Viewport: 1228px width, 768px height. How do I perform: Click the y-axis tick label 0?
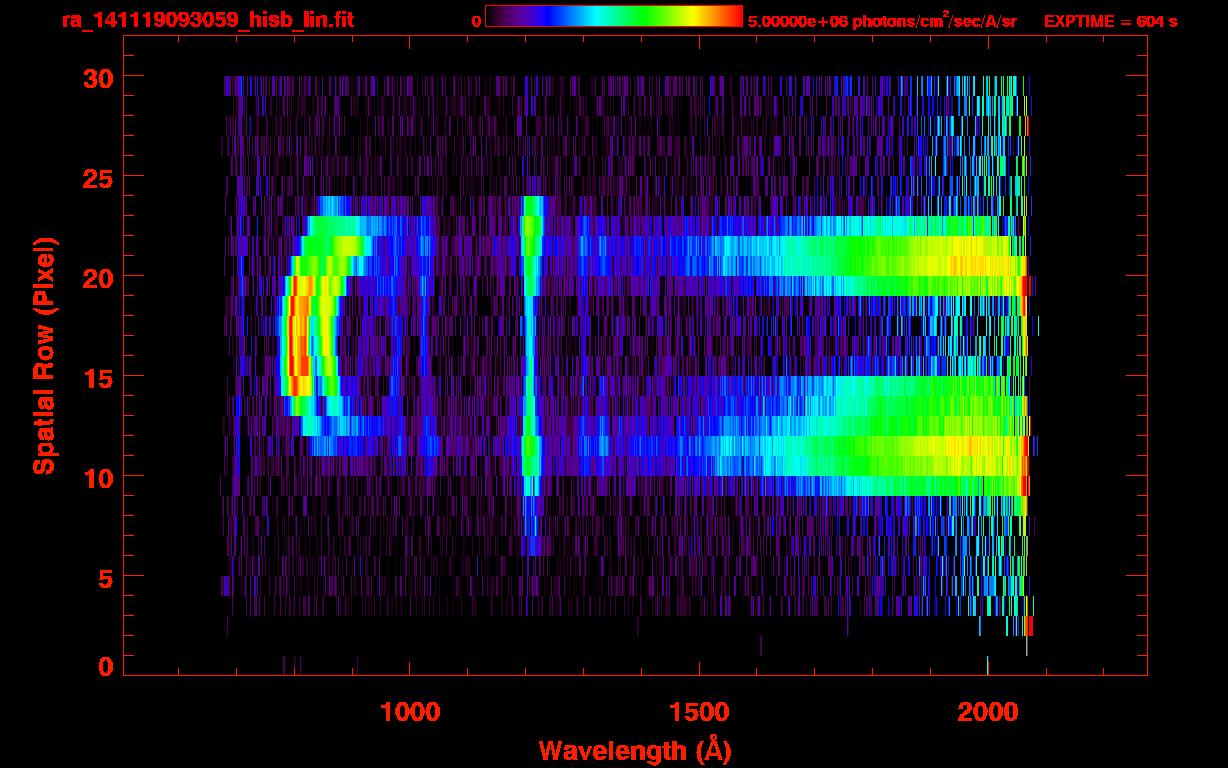click(104, 667)
